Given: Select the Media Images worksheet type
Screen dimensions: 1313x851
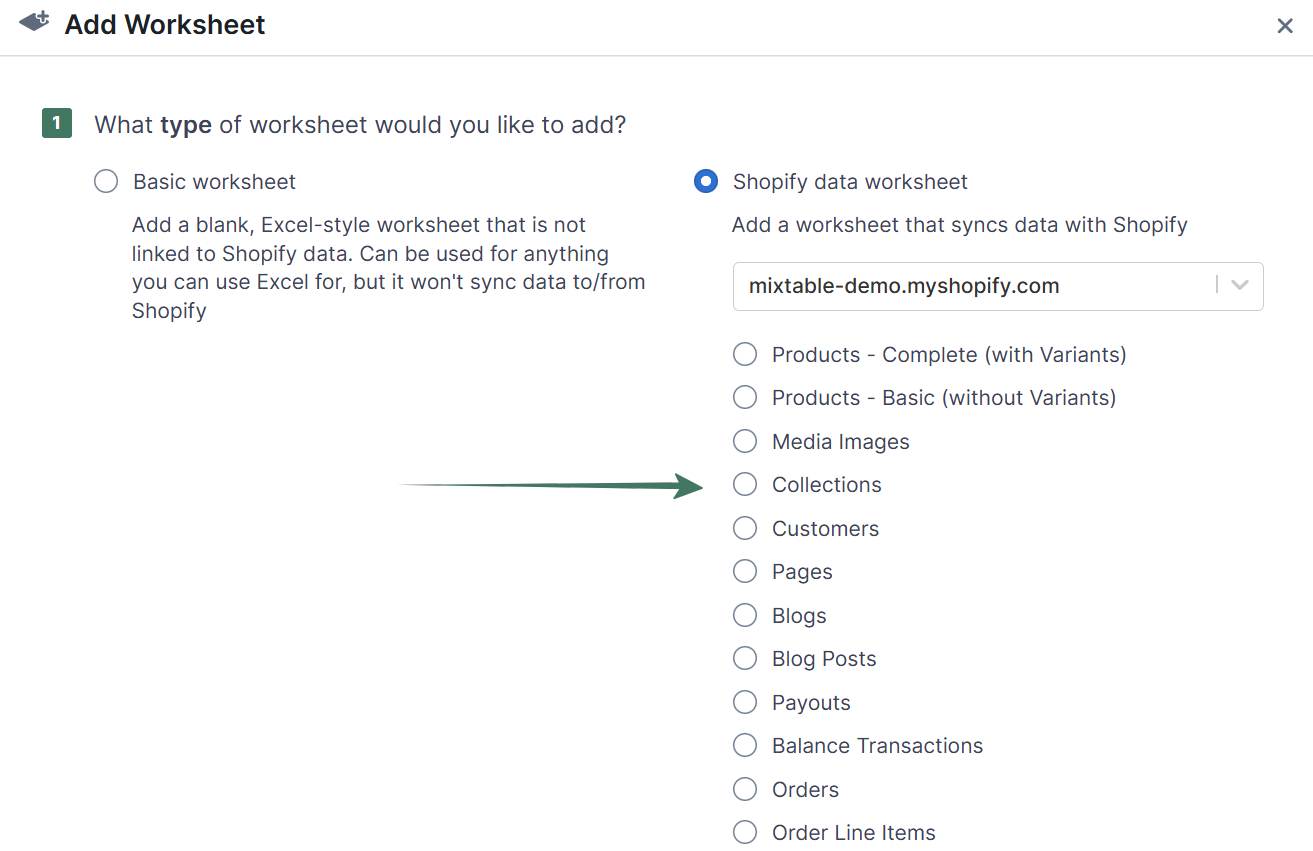Looking at the screenshot, I should click(x=745, y=441).
